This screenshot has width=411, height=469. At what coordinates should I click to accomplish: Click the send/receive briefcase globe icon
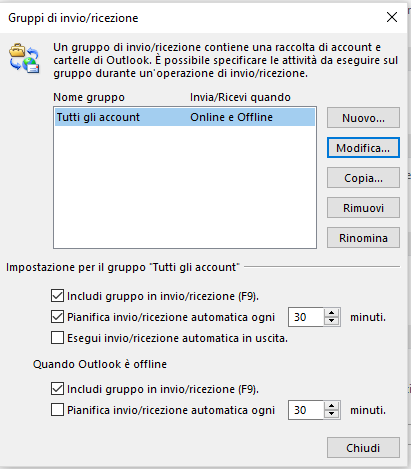pyautogui.click(x=24, y=58)
